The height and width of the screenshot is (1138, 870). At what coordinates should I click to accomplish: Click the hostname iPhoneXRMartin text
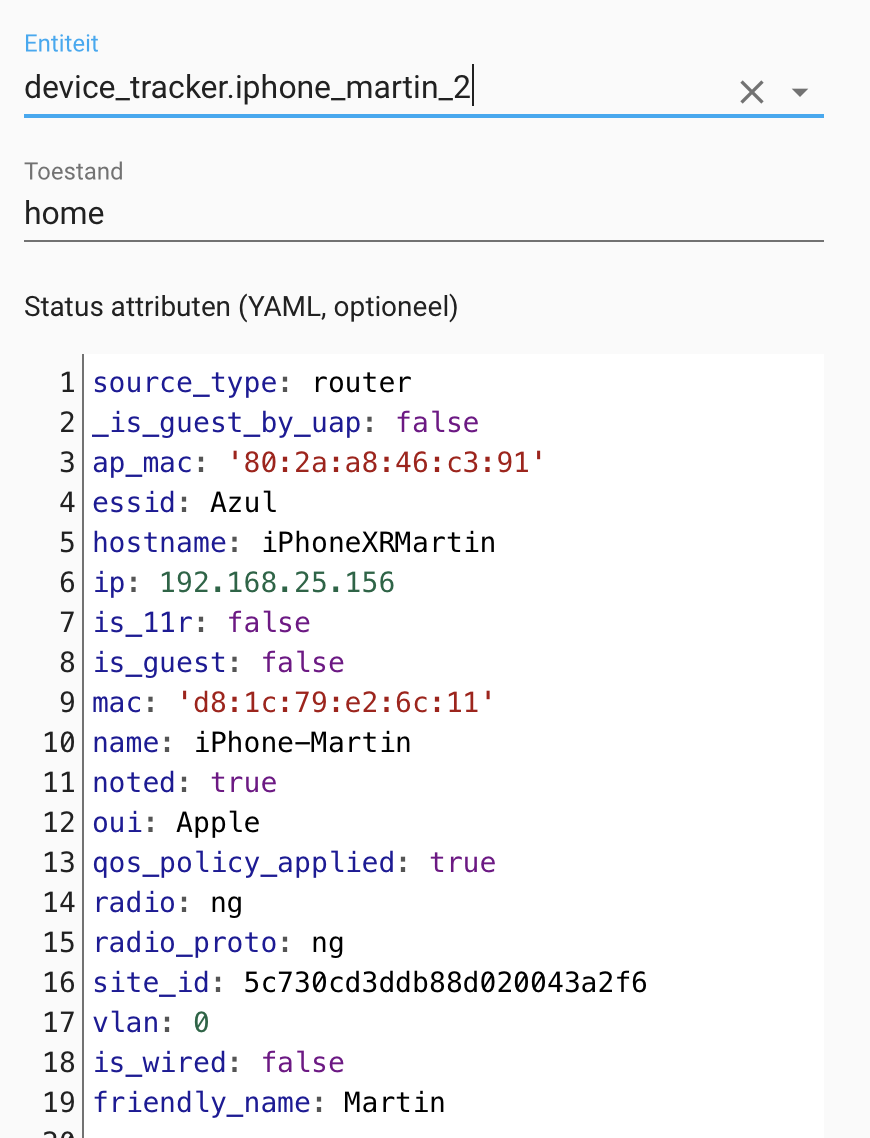tap(378, 542)
